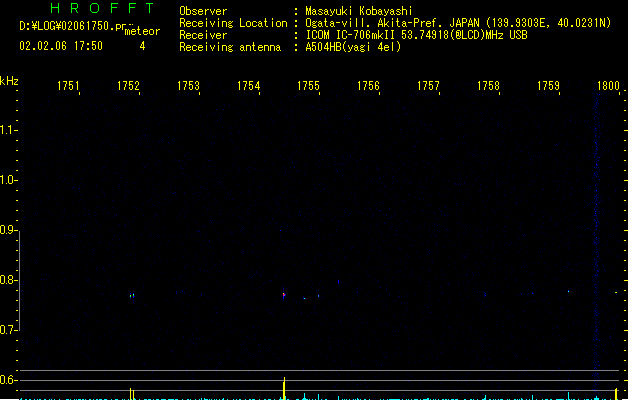Image resolution: width=629 pixels, height=400 pixels.
Task: Click the kHz axis unit label
Action: [x=9, y=81]
